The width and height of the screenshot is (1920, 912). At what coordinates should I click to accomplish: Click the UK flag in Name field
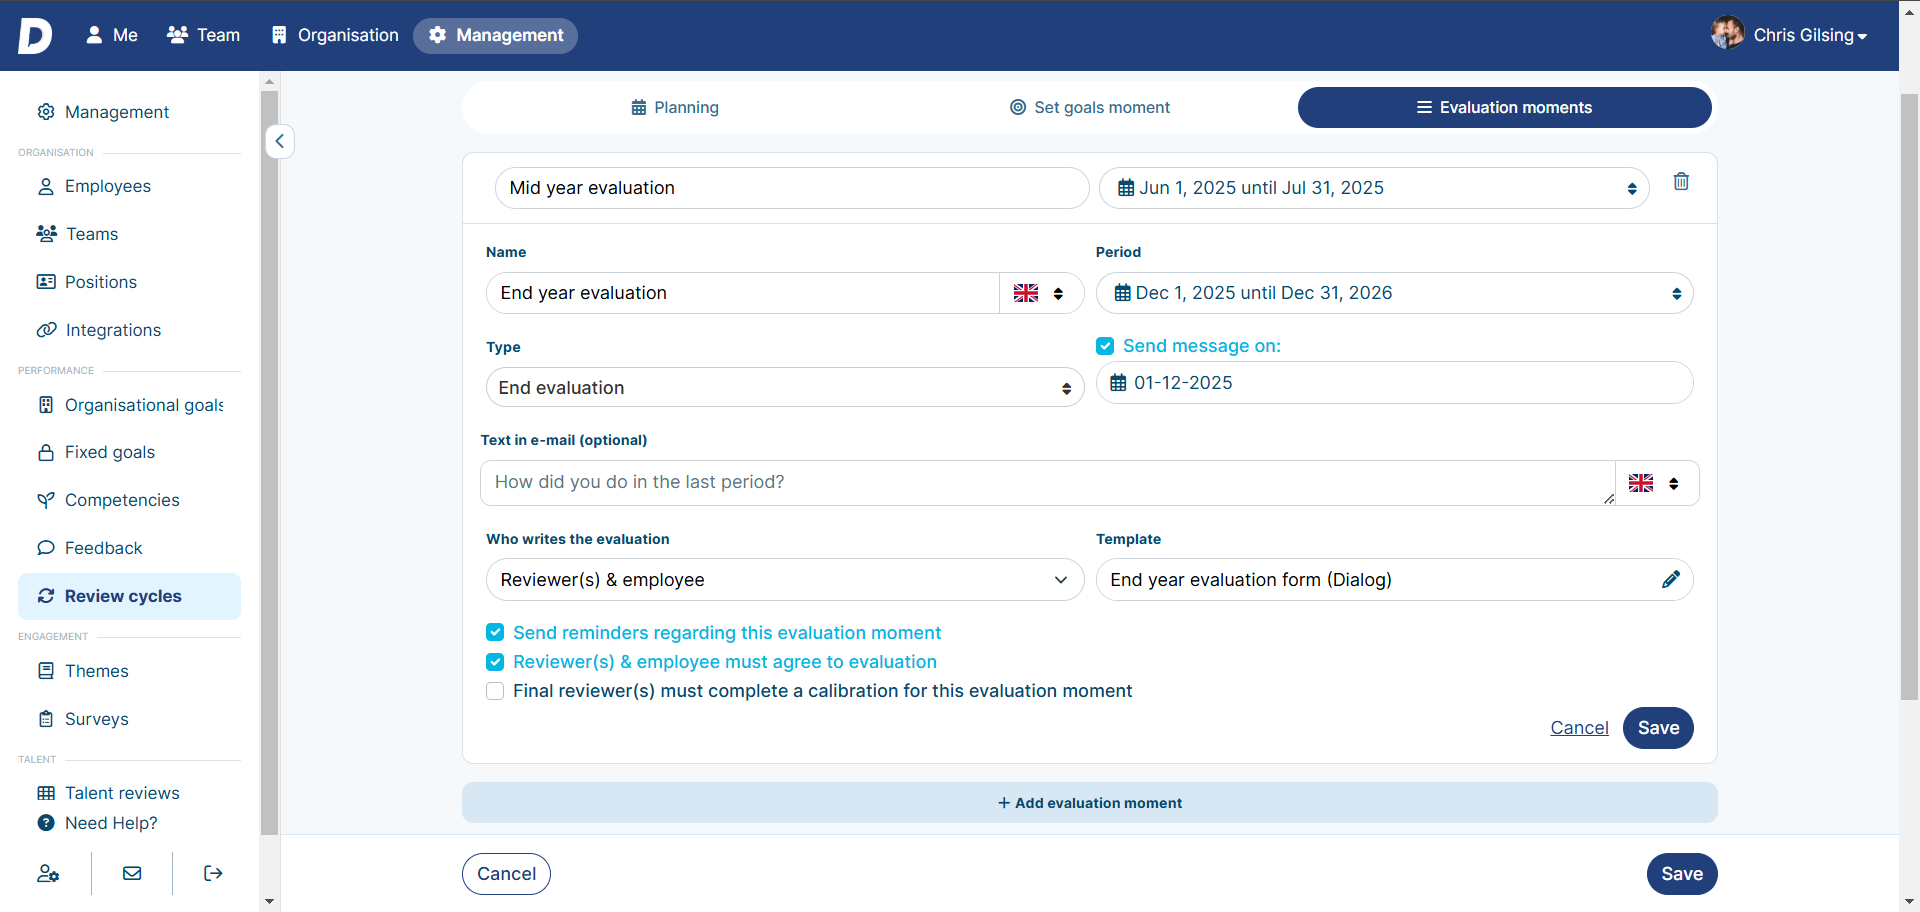[1026, 293]
